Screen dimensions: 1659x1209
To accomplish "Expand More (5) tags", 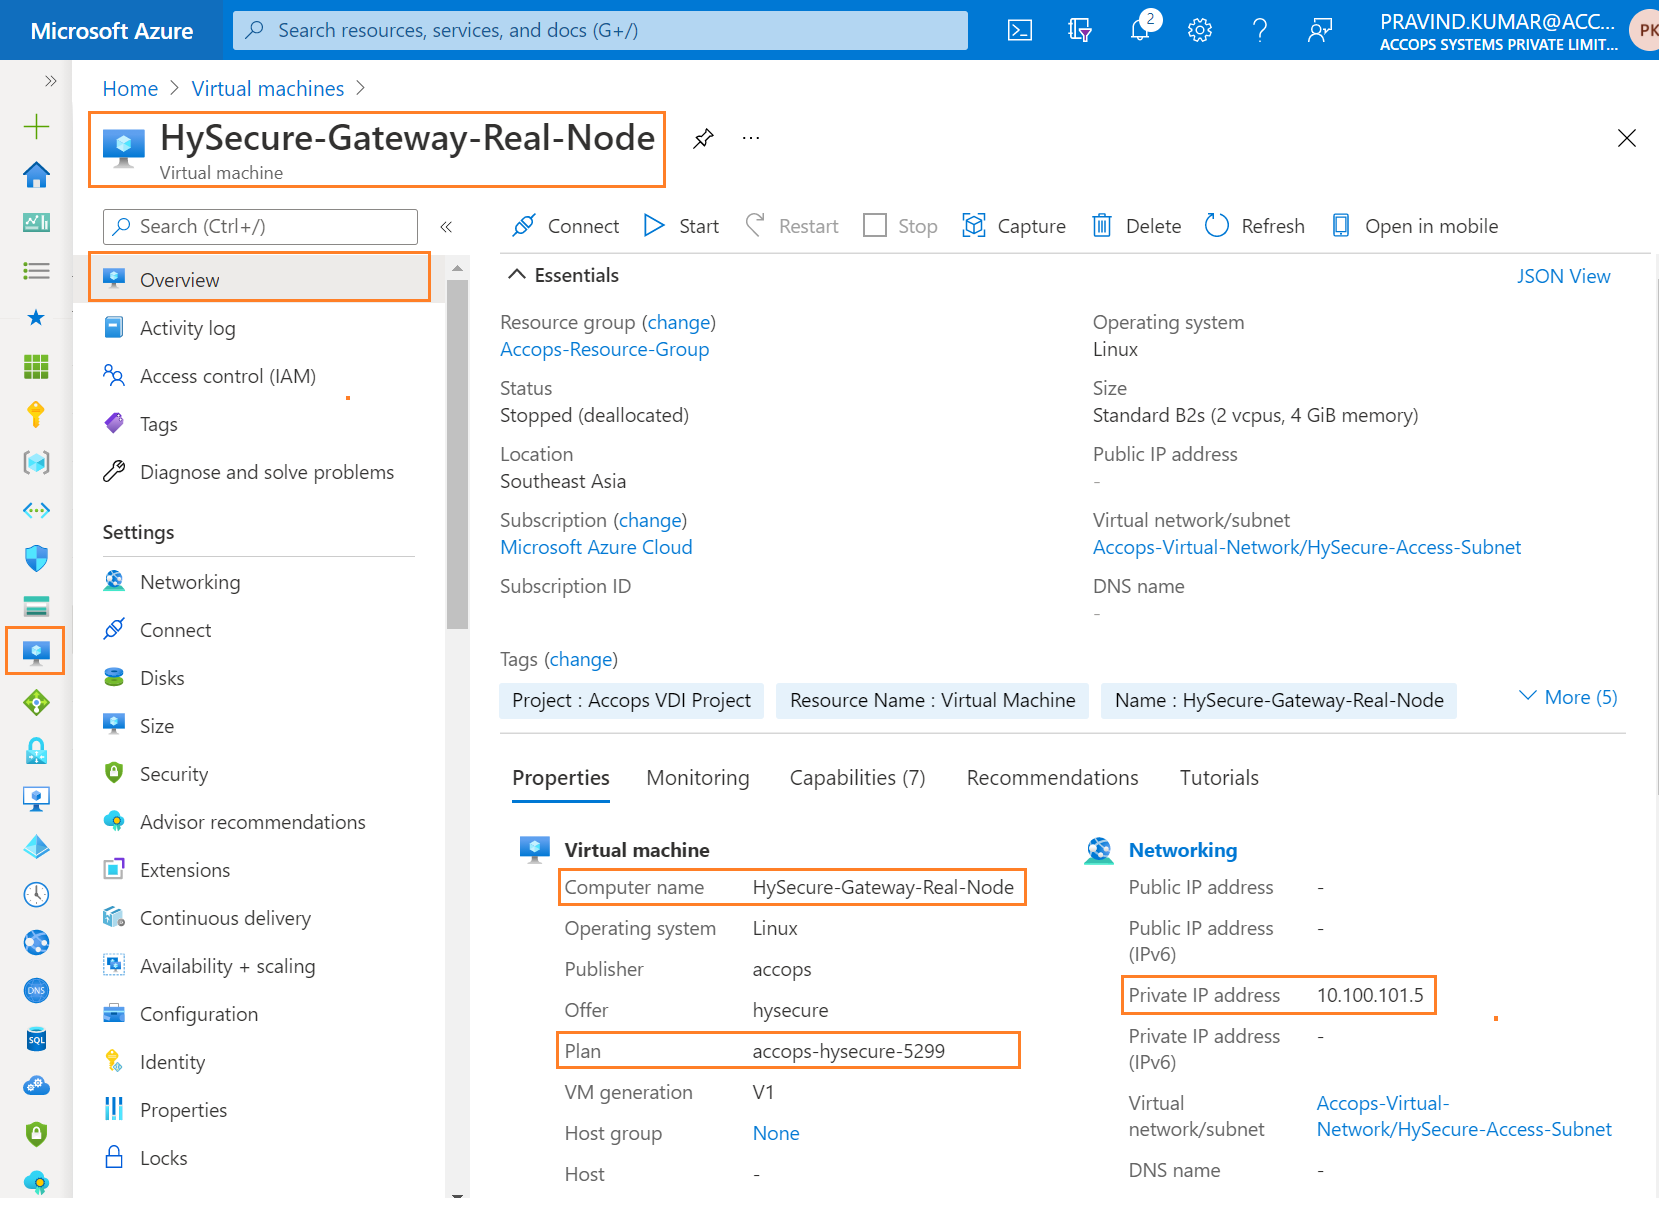I will [1568, 697].
